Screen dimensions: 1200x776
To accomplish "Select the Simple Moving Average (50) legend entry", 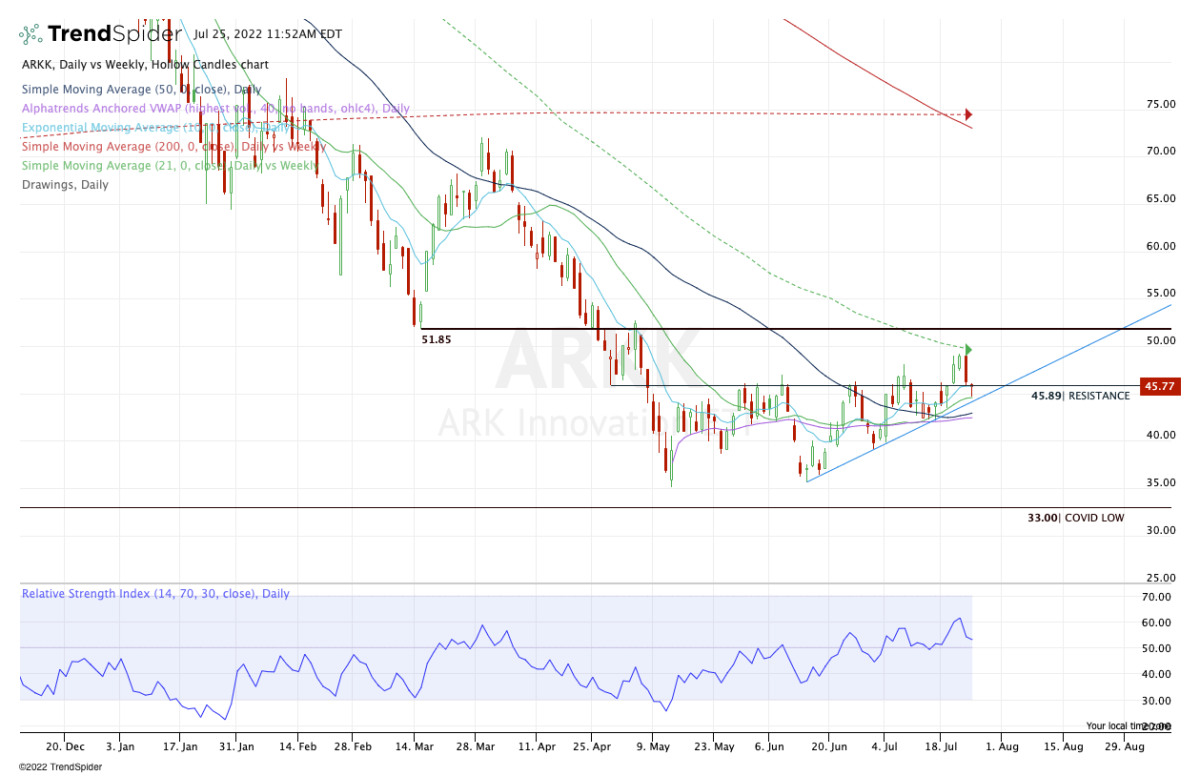I will coord(142,89).
